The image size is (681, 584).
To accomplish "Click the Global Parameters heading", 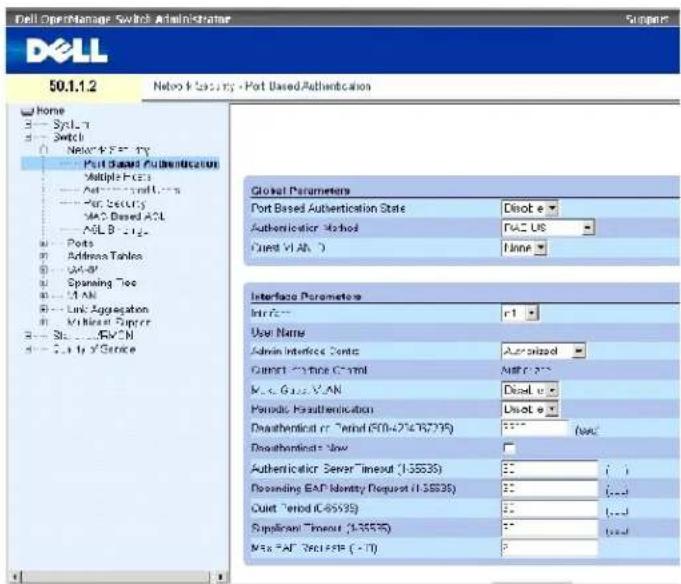I will (301, 191).
